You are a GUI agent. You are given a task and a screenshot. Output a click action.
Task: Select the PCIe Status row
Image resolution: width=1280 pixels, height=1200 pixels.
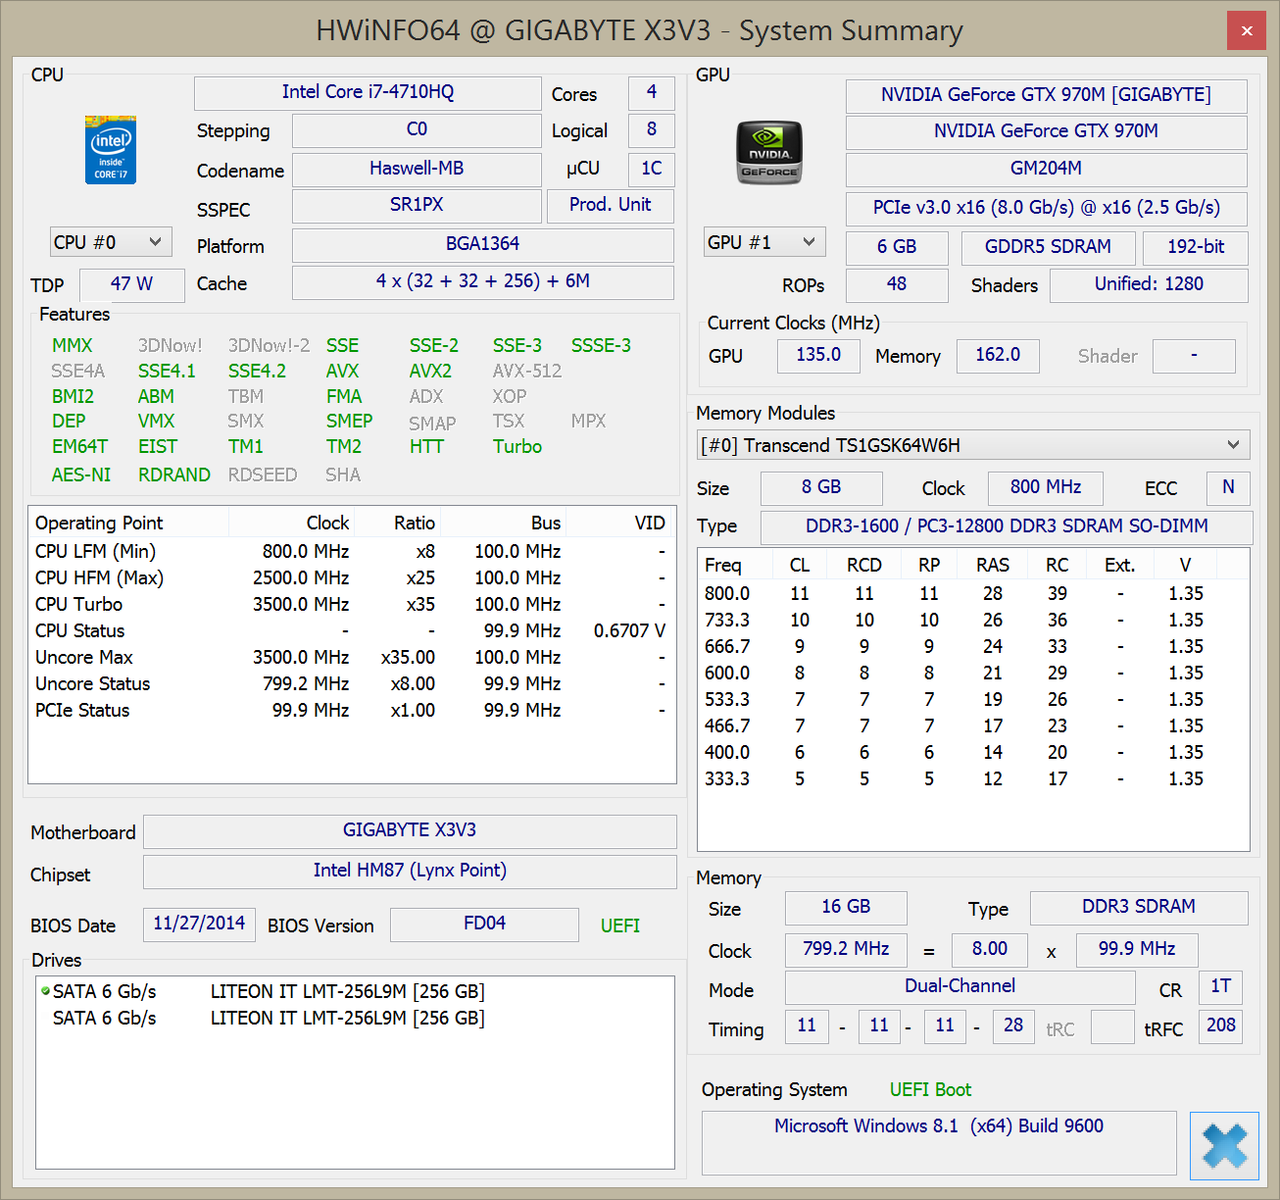click(352, 711)
